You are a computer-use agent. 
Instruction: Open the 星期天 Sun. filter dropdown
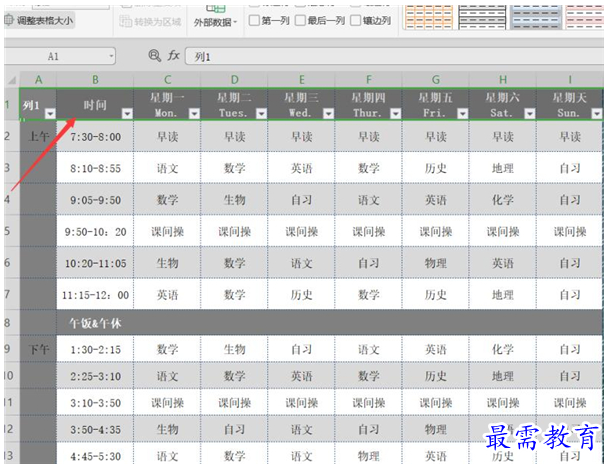pos(597,114)
